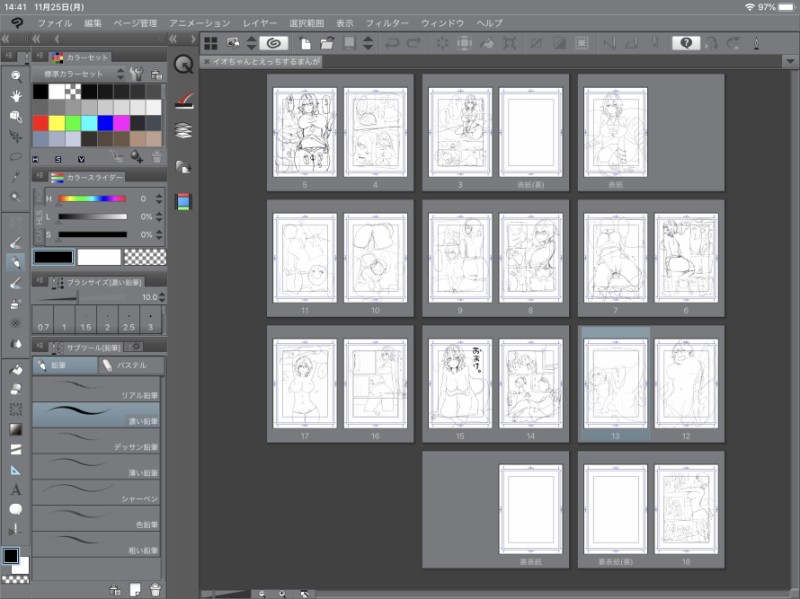Open page 15 thumbnail

point(460,383)
